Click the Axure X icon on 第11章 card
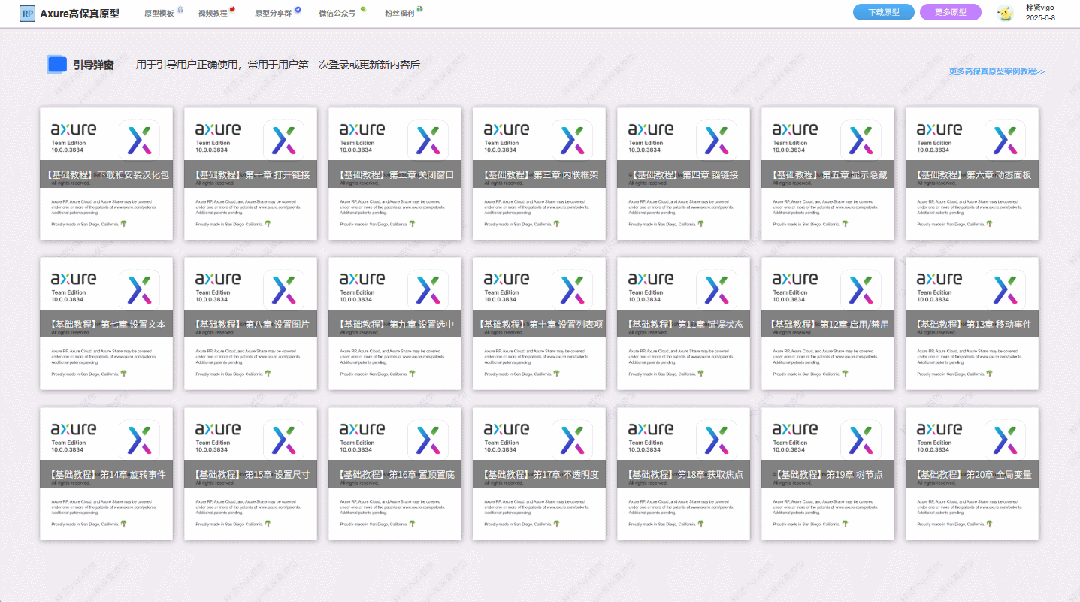Viewport: 1080px width, 602px height. [717, 289]
